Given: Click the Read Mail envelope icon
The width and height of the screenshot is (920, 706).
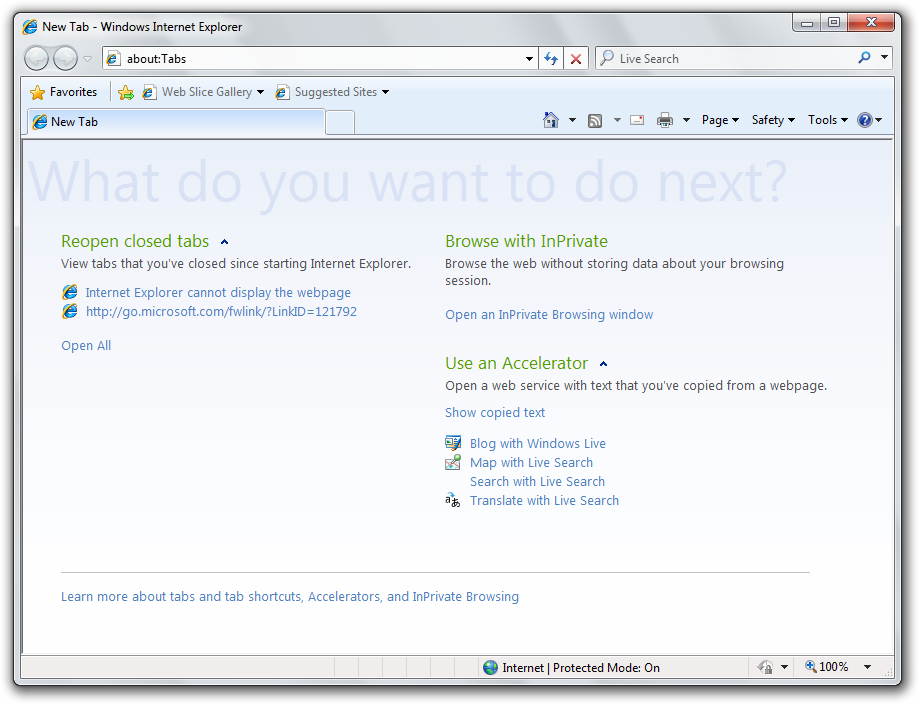Looking at the screenshot, I should (637, 120).
